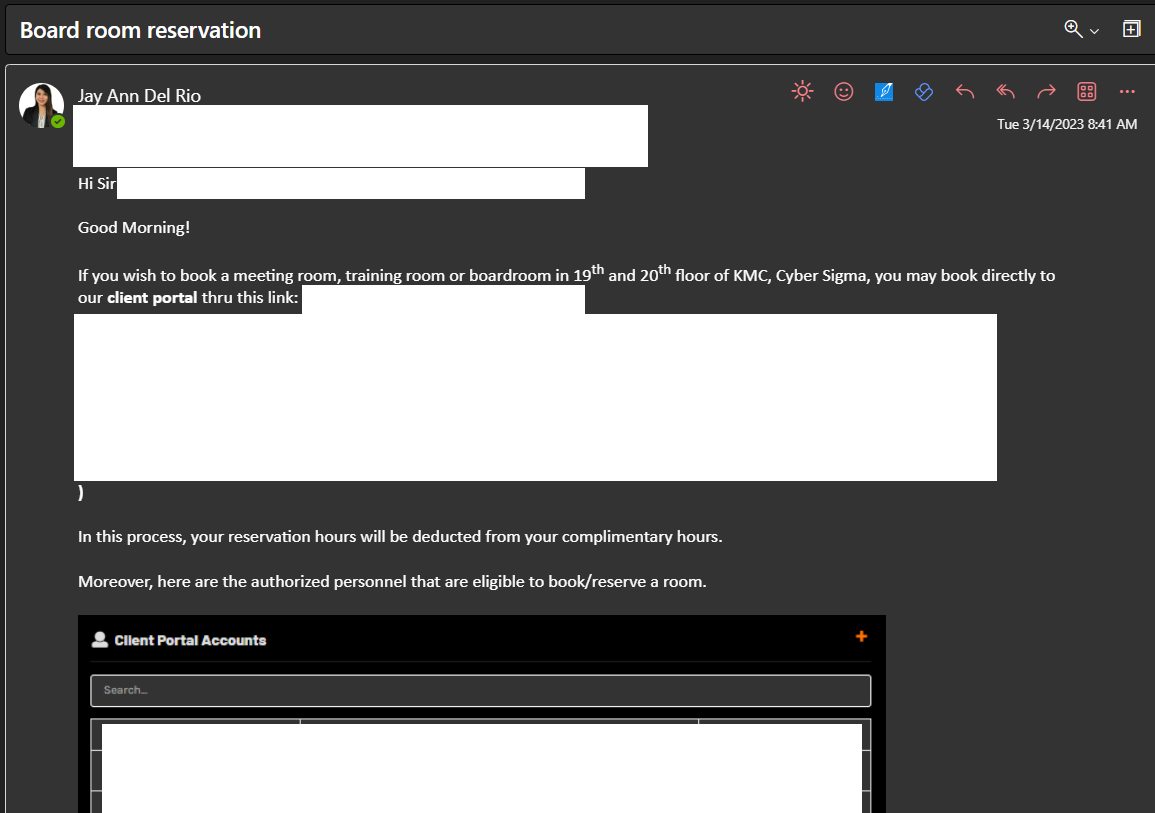Click the orange plus in Client Portal Accounts
The width and height of the screenshot is (1155, 813).
click(x=861, y=636)
